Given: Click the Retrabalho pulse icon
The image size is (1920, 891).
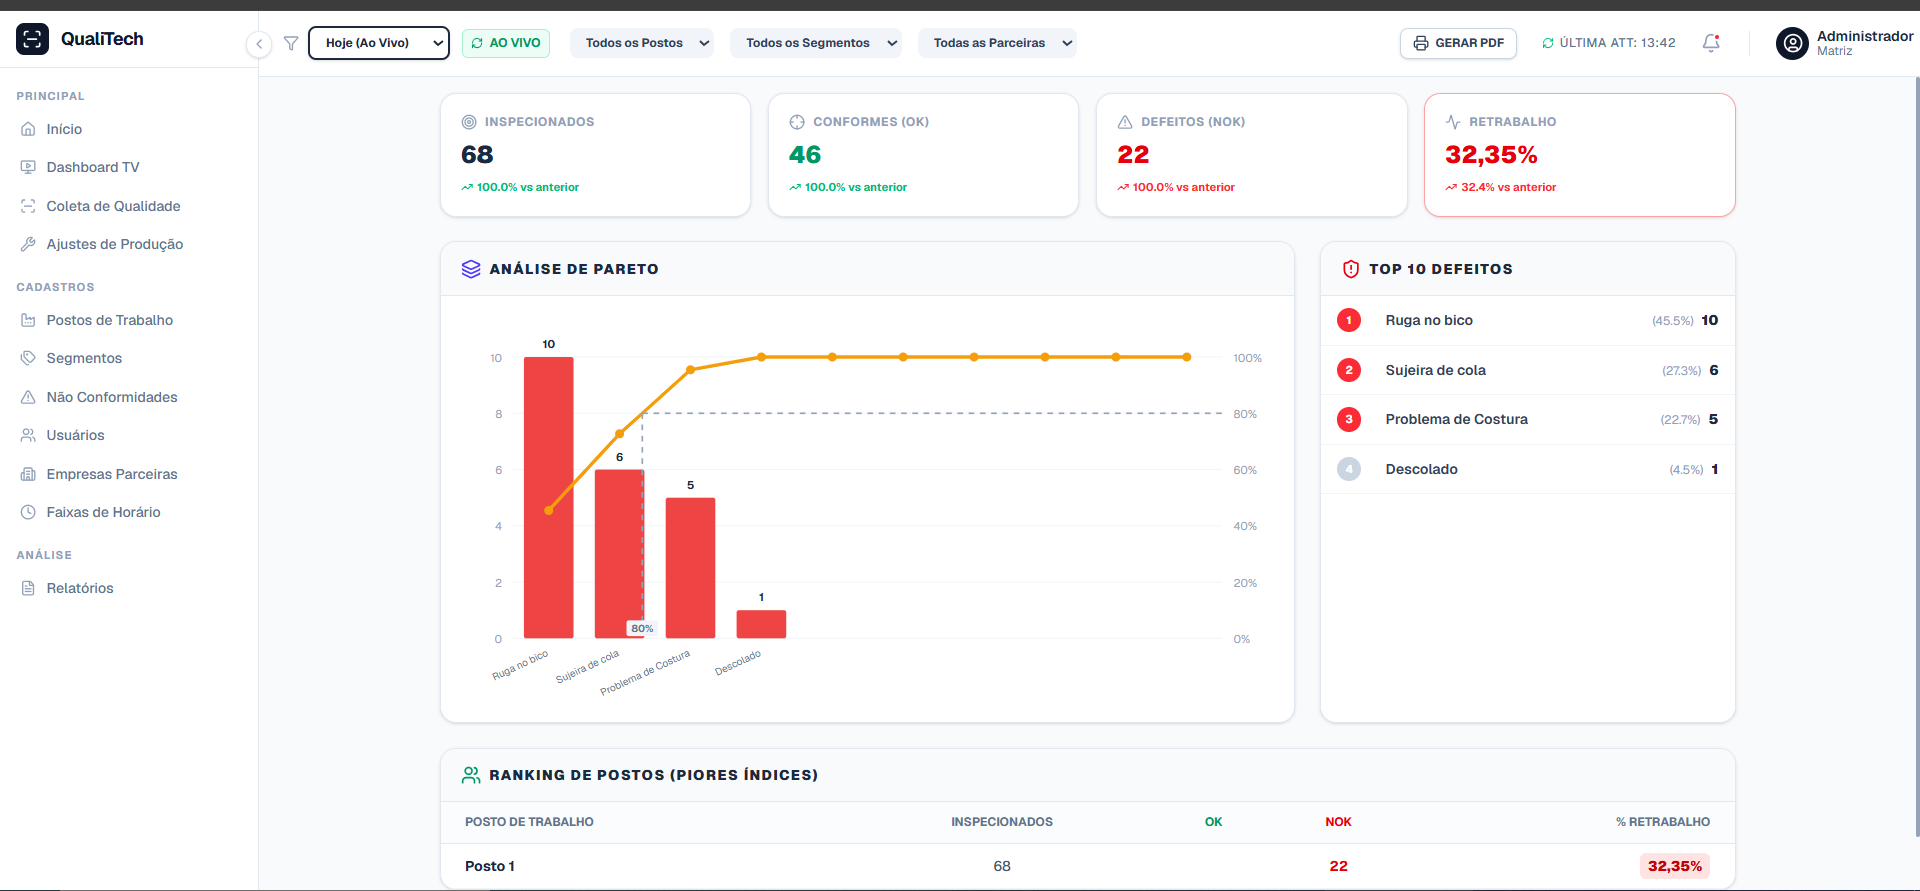Looking at the screenshot, I should pos(1453,122).
